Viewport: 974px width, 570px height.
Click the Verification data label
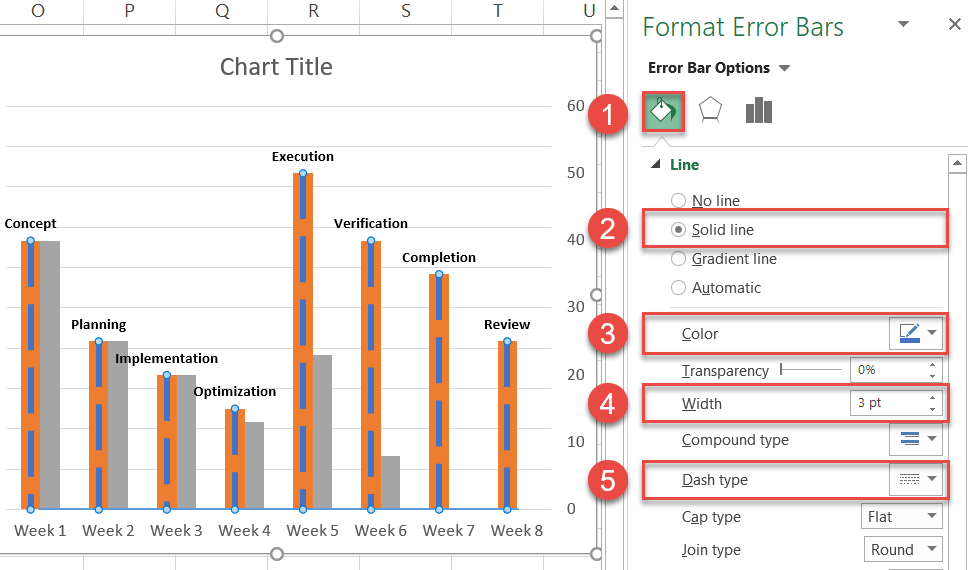click(371, 224)
